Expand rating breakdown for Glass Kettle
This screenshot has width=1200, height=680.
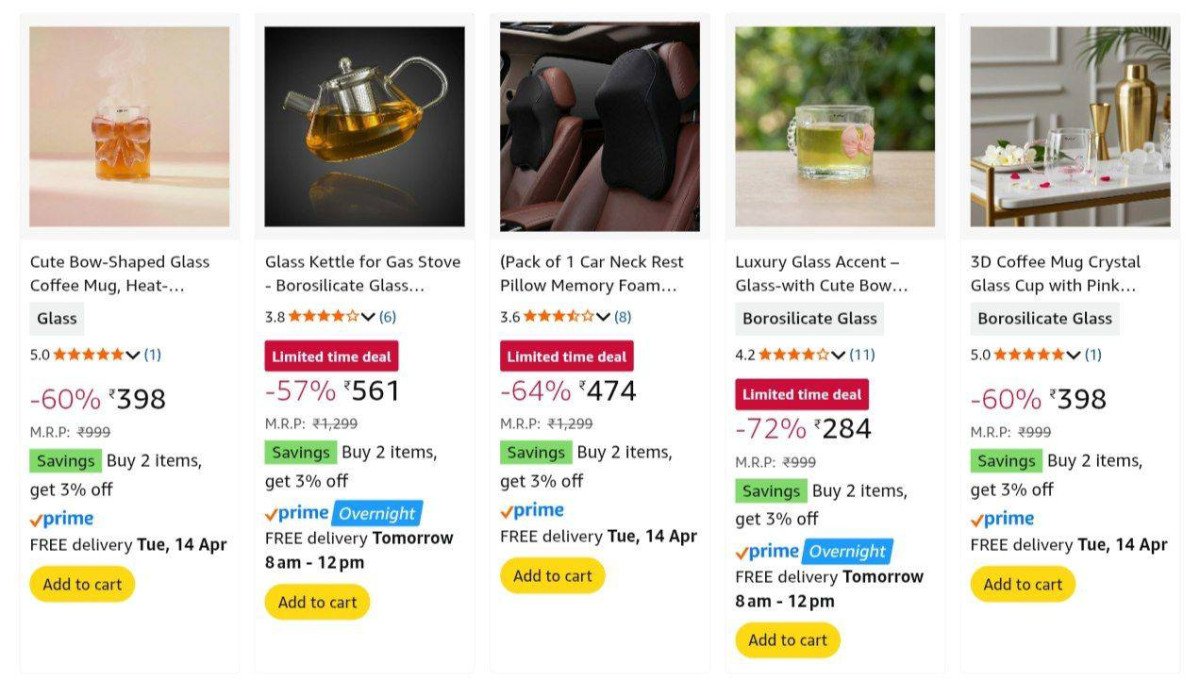pyautogui.click(x=368, y=317)
